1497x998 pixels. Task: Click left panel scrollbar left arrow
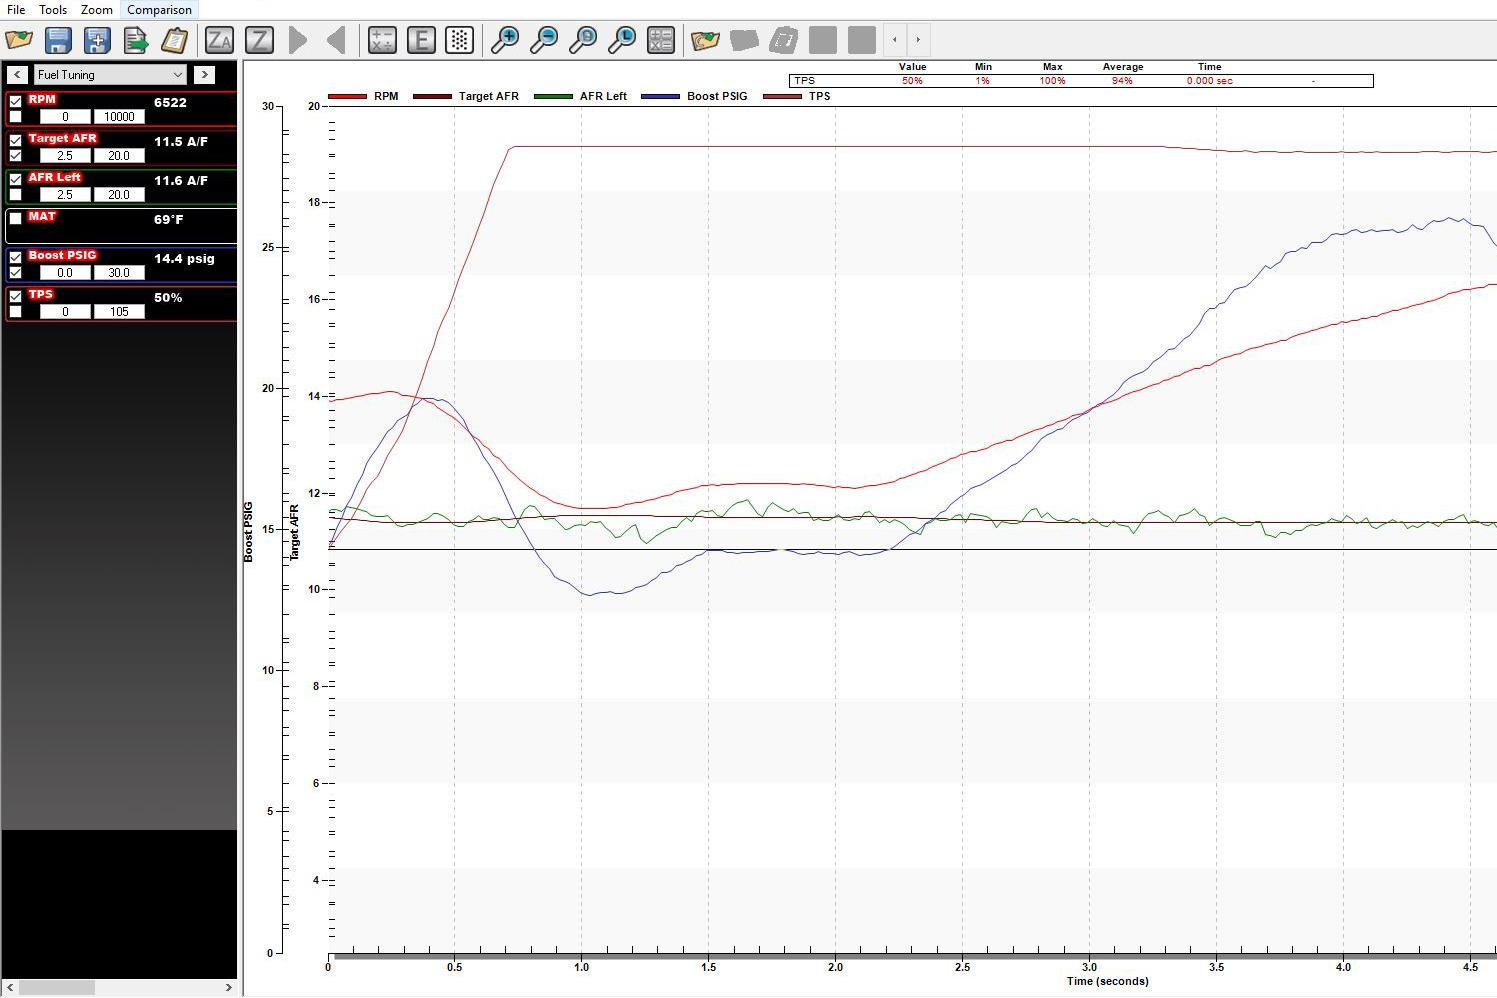(x=10, y=988)
